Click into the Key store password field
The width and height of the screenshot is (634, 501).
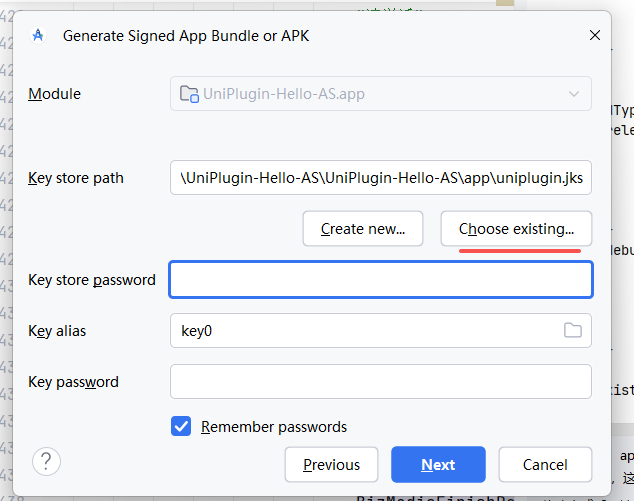pyautogui.click(x=380, y=280)
